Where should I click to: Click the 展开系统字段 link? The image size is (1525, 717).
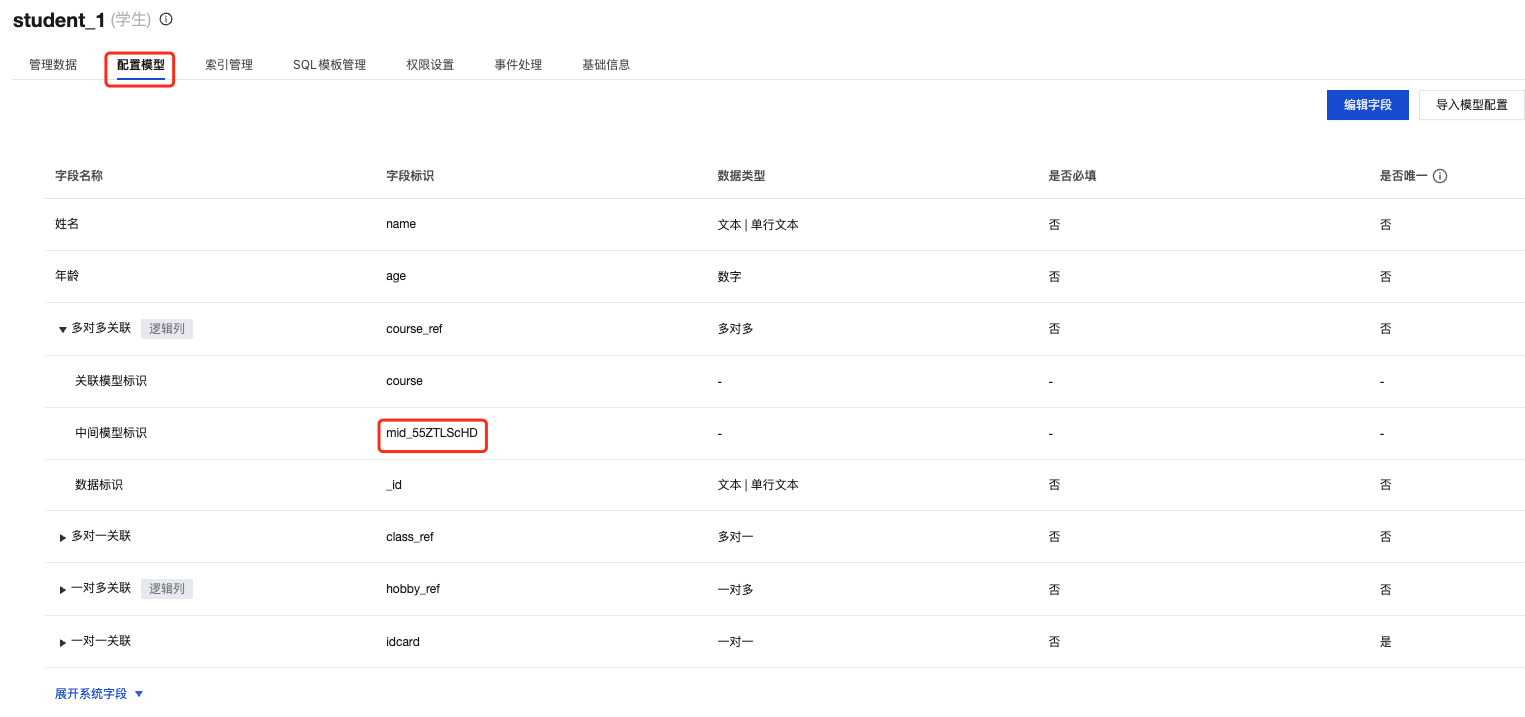pyautogui.click(x=91, y=692)
